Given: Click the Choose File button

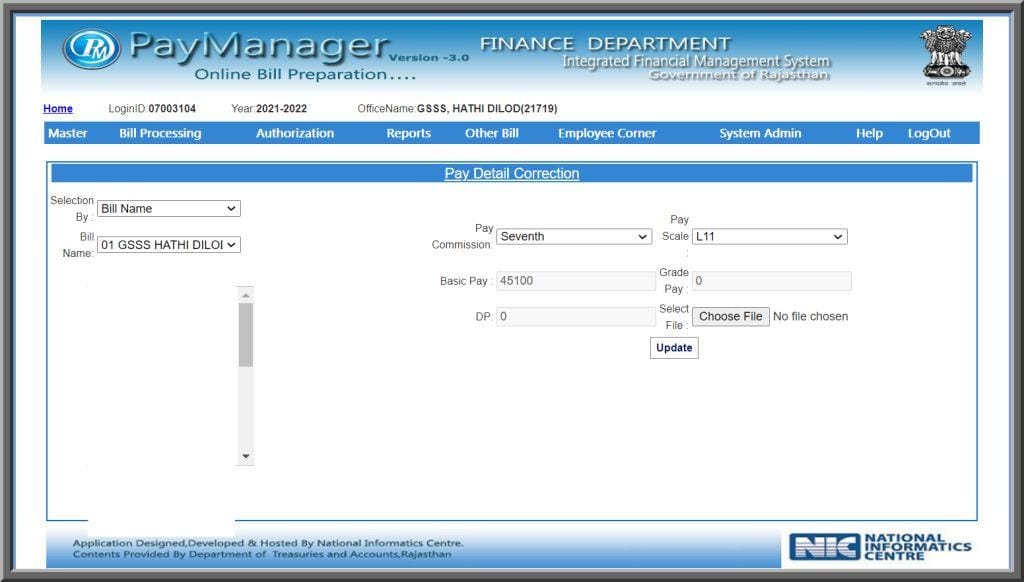Looking at the screenshot, I should (730, 317).
